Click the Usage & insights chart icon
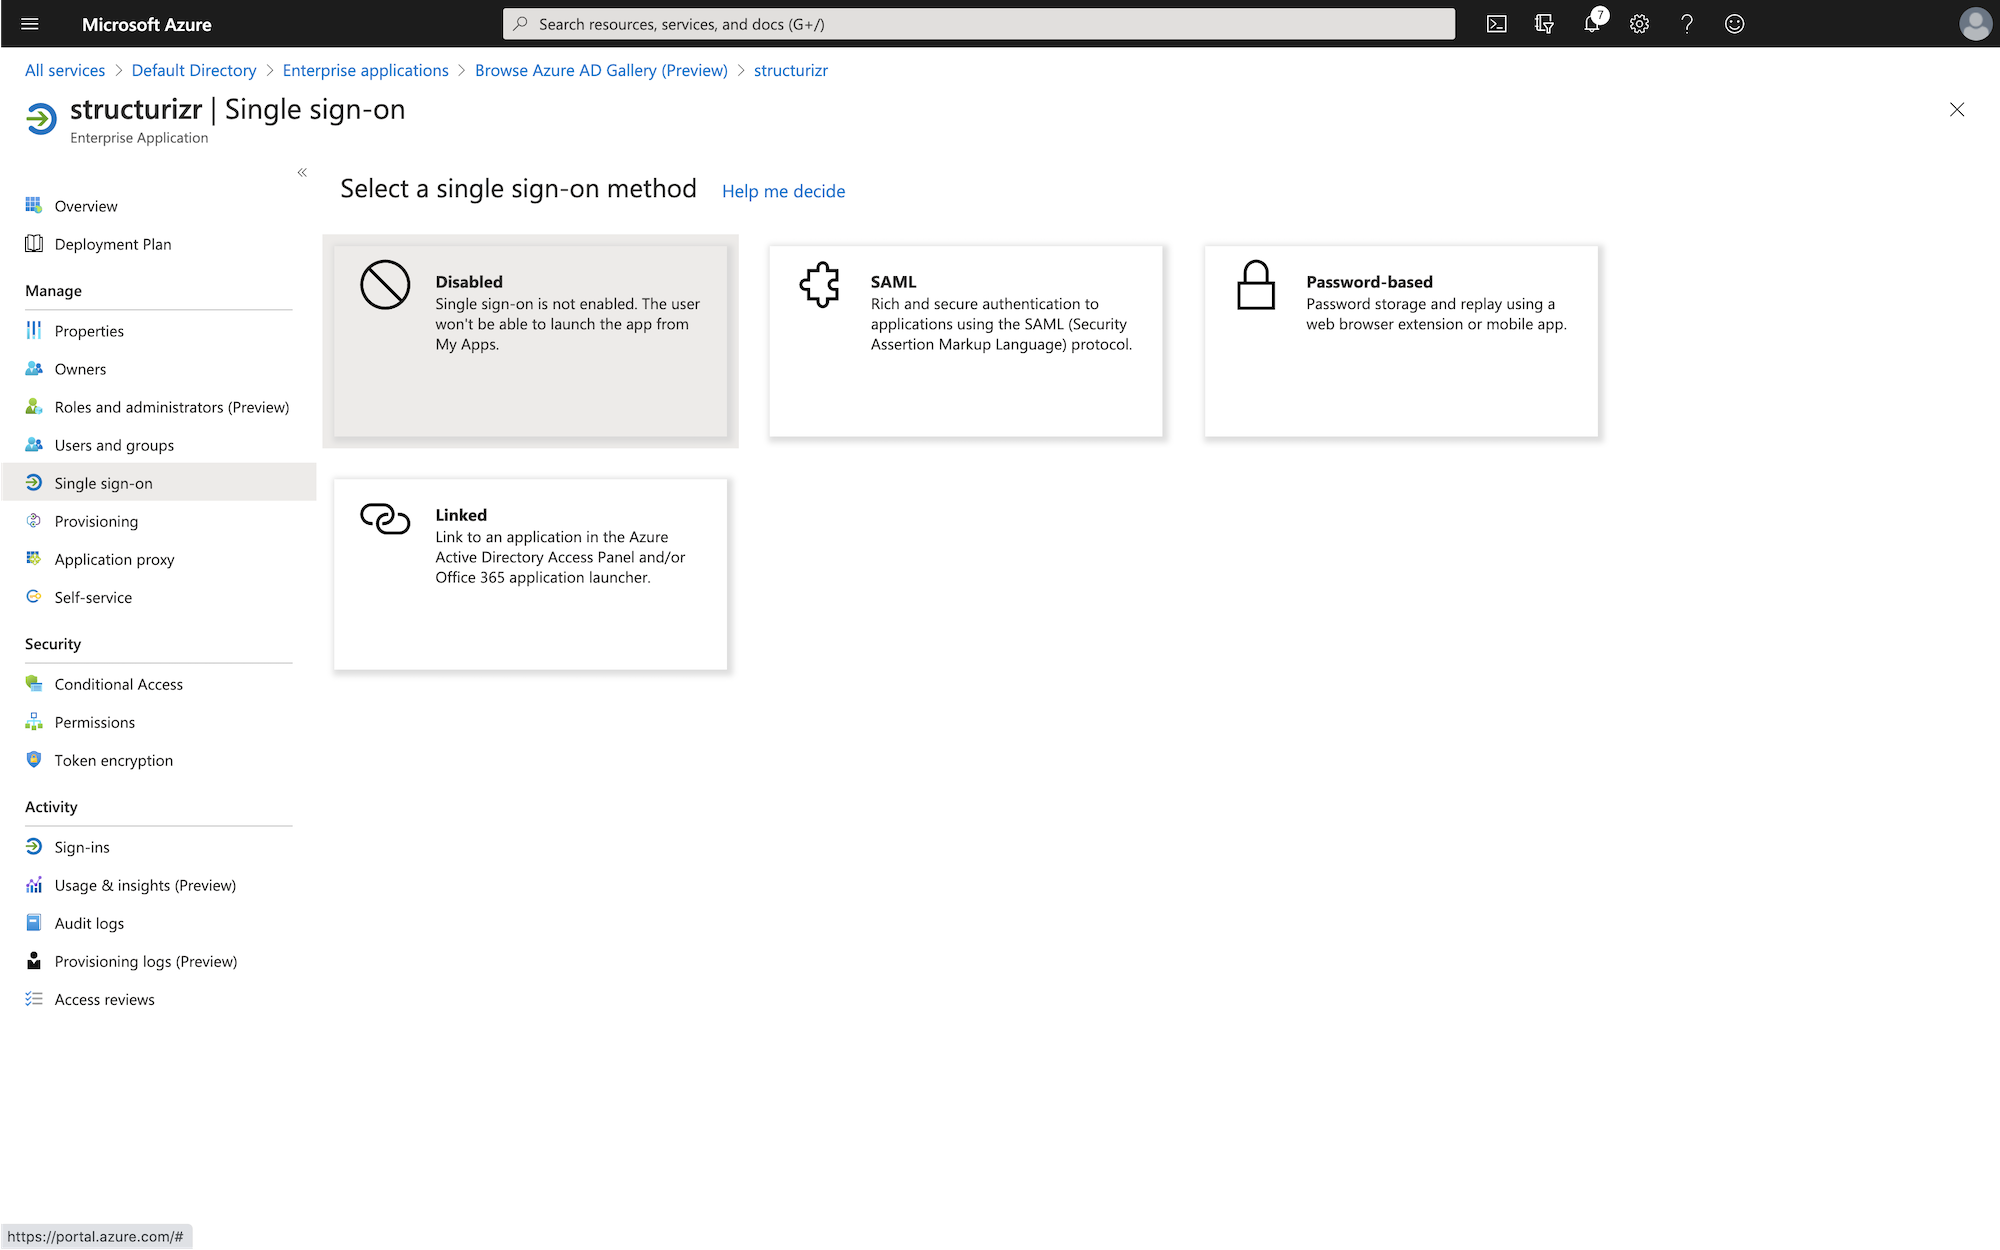Screen dimensions: 2000x1250 coord(34,884)
